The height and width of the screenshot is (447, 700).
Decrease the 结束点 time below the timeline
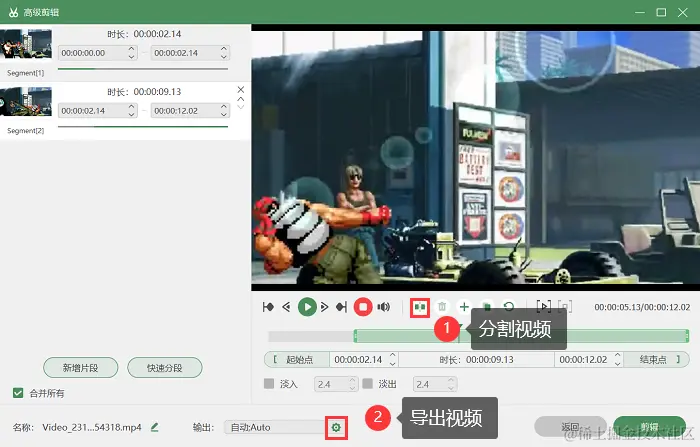point(617,363)
